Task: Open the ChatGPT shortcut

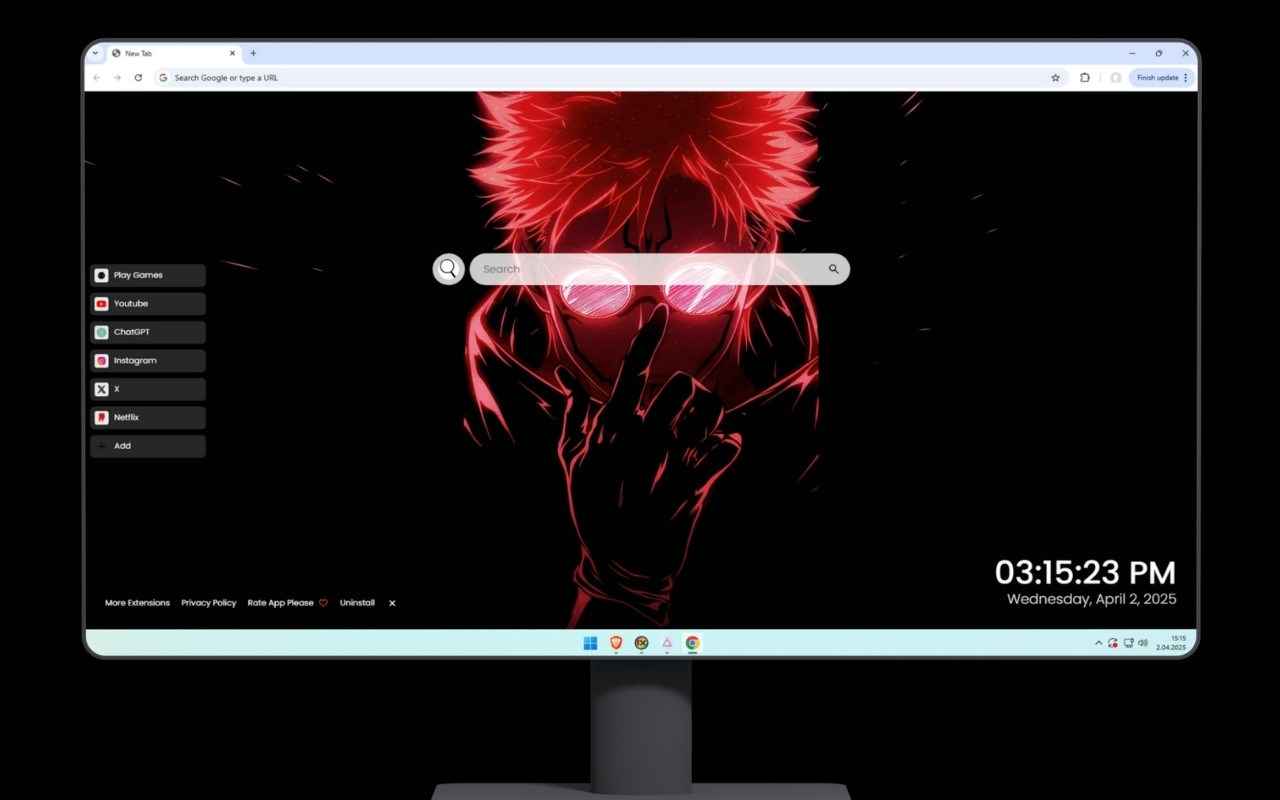Action: (148, 332)
